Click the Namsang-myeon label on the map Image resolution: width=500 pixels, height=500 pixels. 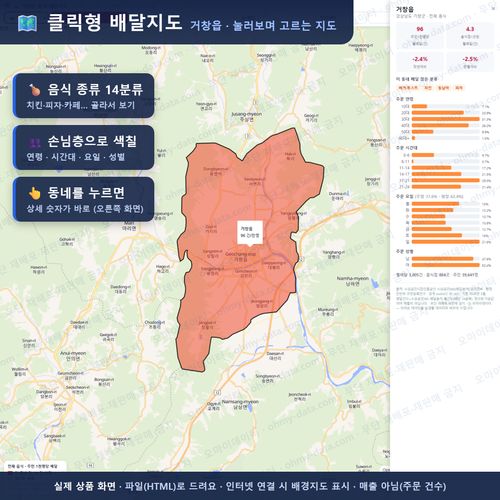(240, 404)
